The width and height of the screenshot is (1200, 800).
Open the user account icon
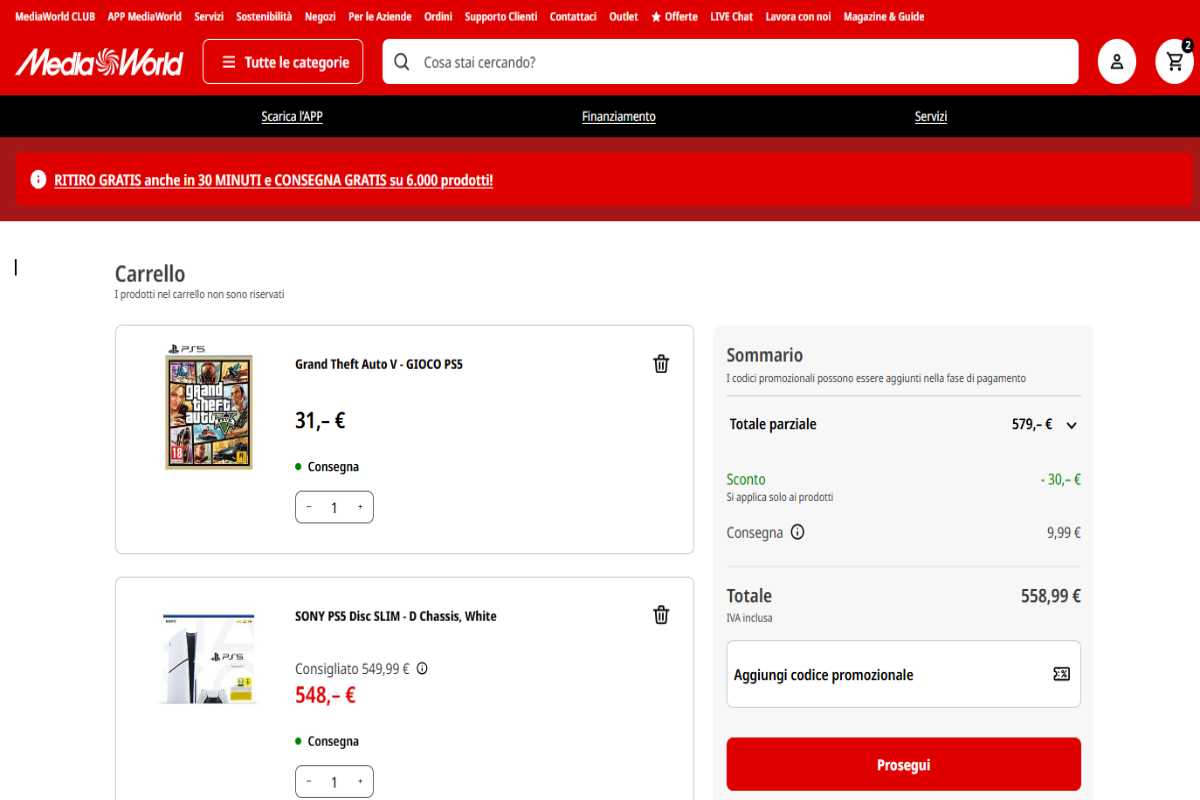pyautogui.click(x=1116, y=62)
